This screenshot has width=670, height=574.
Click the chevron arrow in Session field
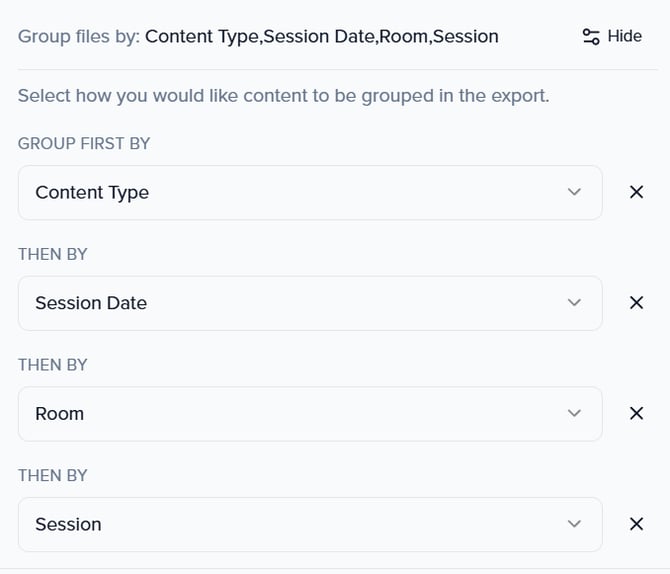pos(574,524)
